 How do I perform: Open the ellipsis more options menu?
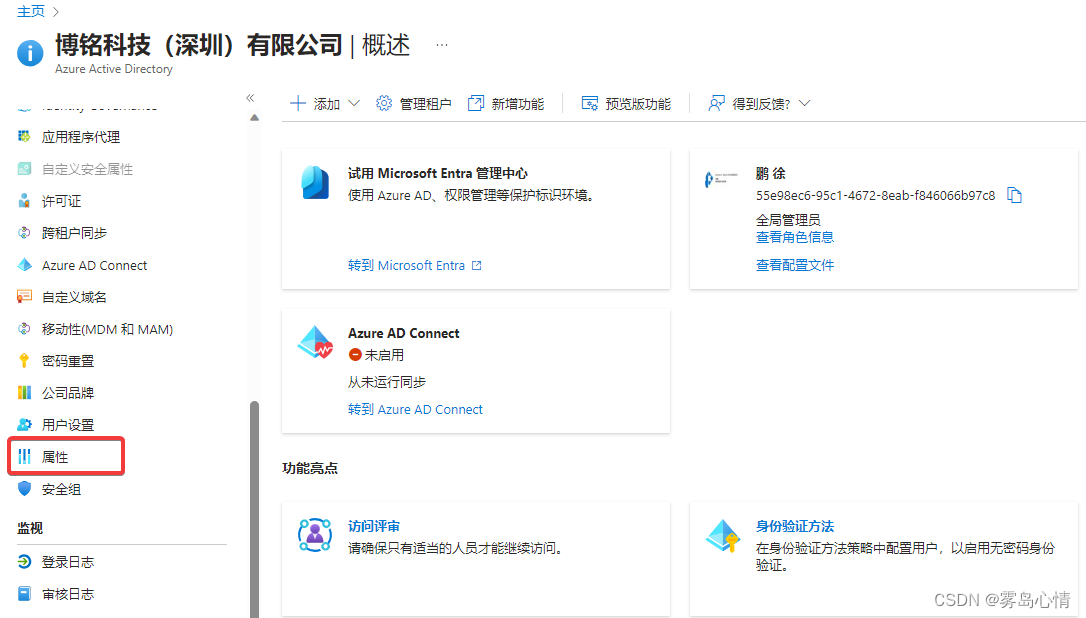pyautogui.click(x=442, y=45)
